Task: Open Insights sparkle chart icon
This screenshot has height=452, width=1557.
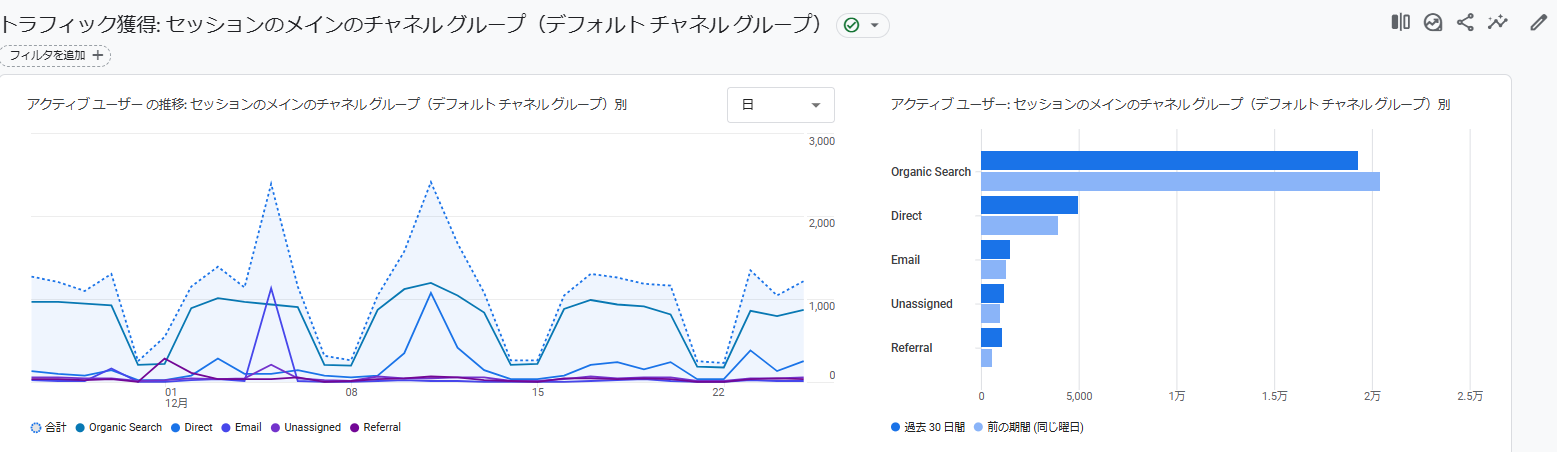Action: (1497, 22)
